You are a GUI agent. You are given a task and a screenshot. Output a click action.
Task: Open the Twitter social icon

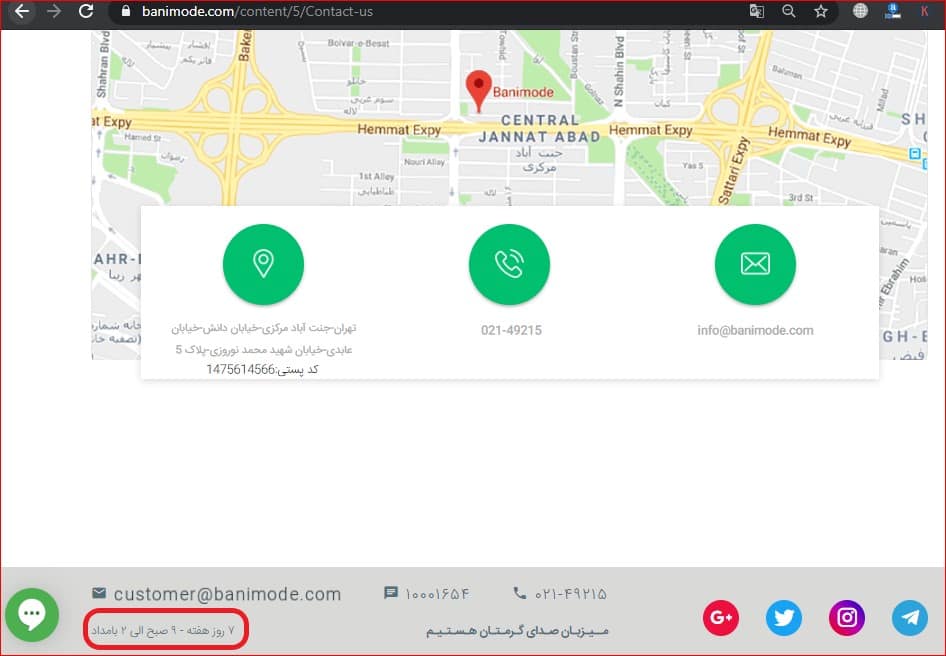click(x=784, y=617)
